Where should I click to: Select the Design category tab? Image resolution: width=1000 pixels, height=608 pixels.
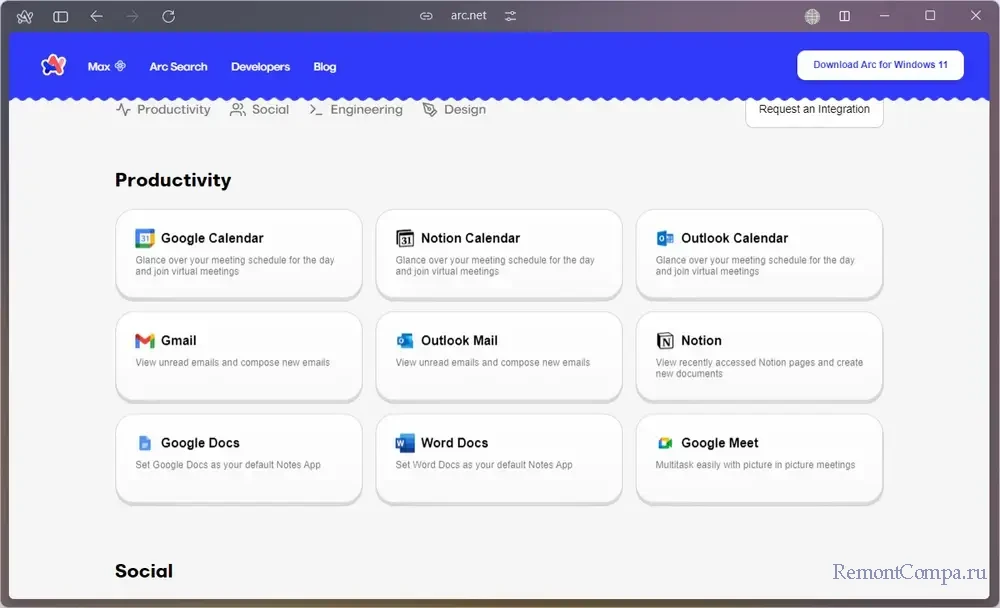(x=454, y=110)
